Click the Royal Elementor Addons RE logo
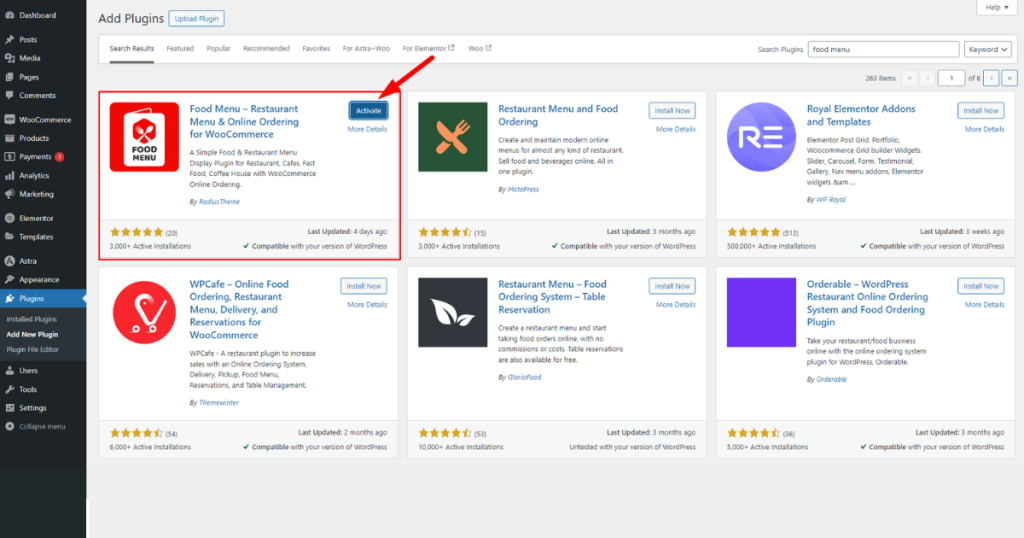The width and height of the screenshot is (1024, 538). point(761,137)
